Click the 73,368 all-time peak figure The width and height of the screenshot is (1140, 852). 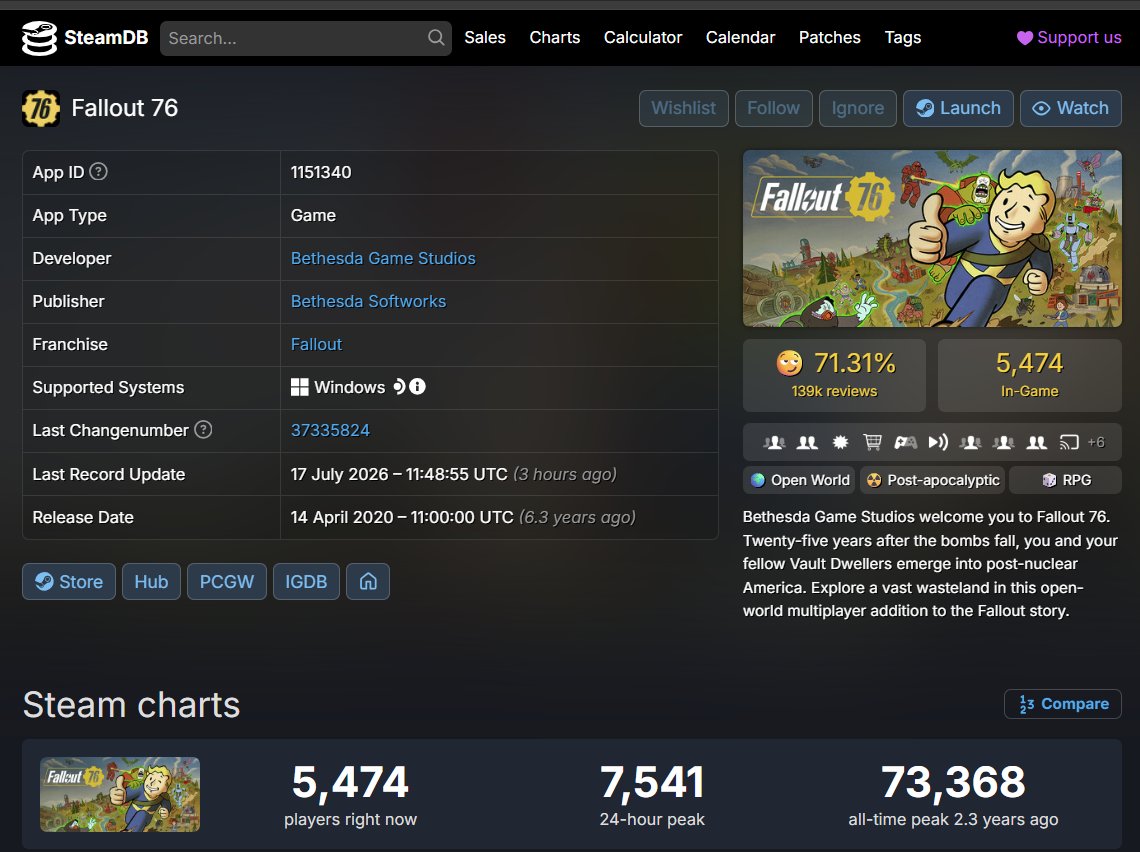point(953,782)
